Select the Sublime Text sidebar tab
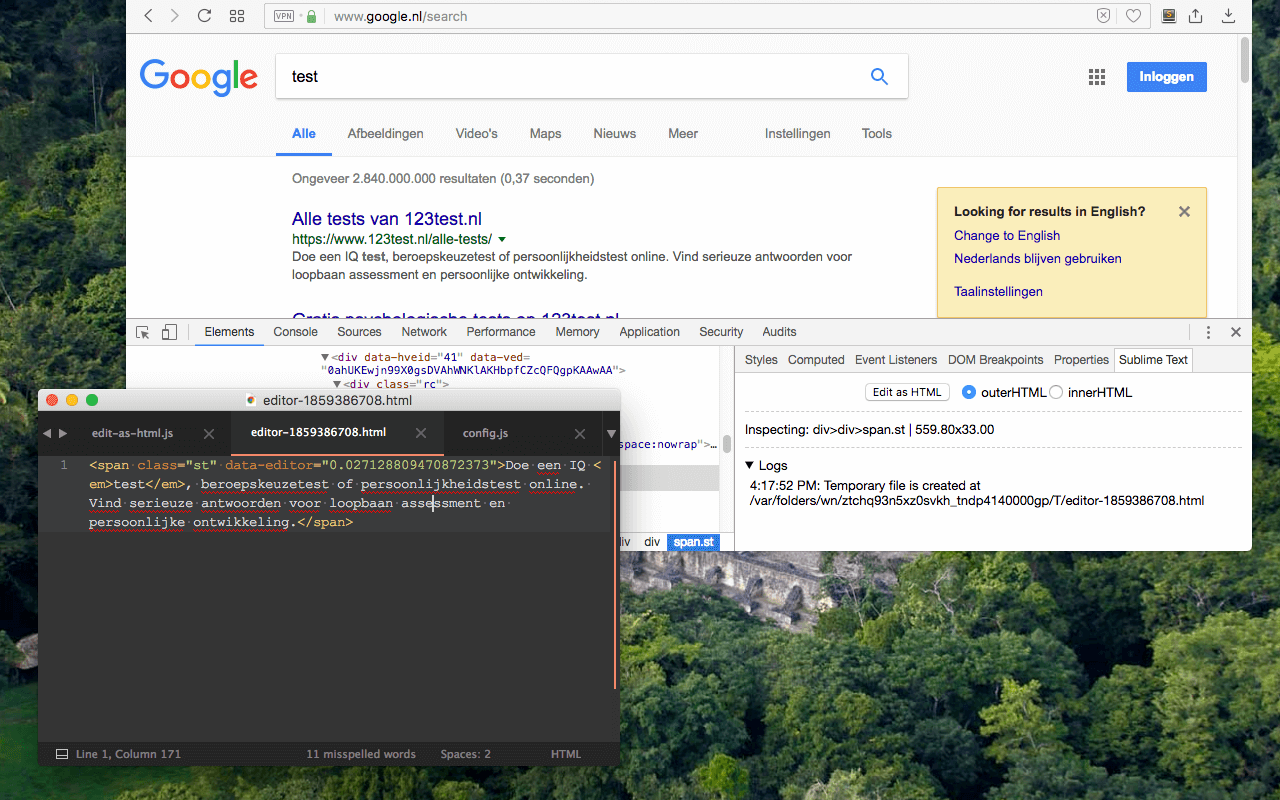The image size is (1280, 800). point(1153,360)
